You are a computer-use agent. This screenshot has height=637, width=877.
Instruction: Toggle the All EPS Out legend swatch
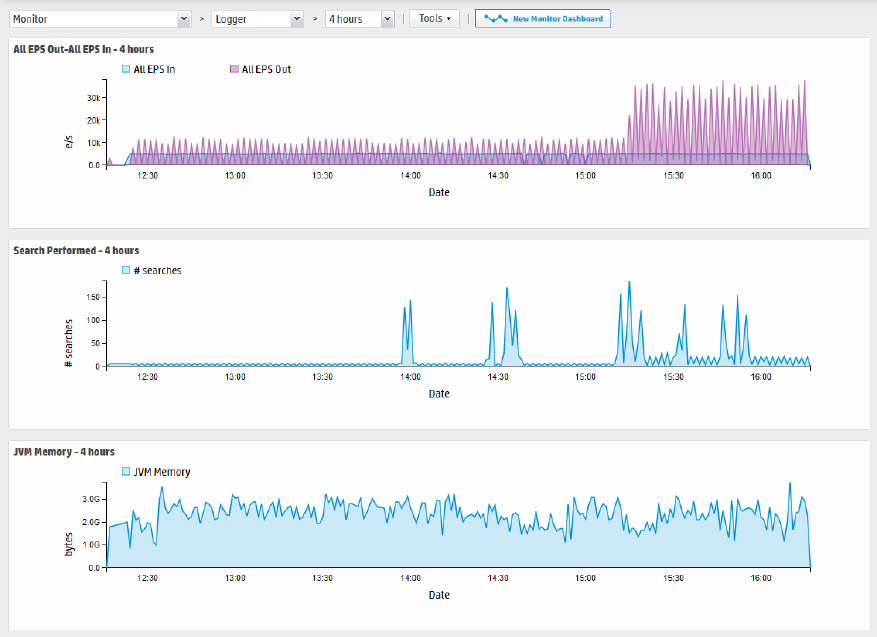[234, 69]
